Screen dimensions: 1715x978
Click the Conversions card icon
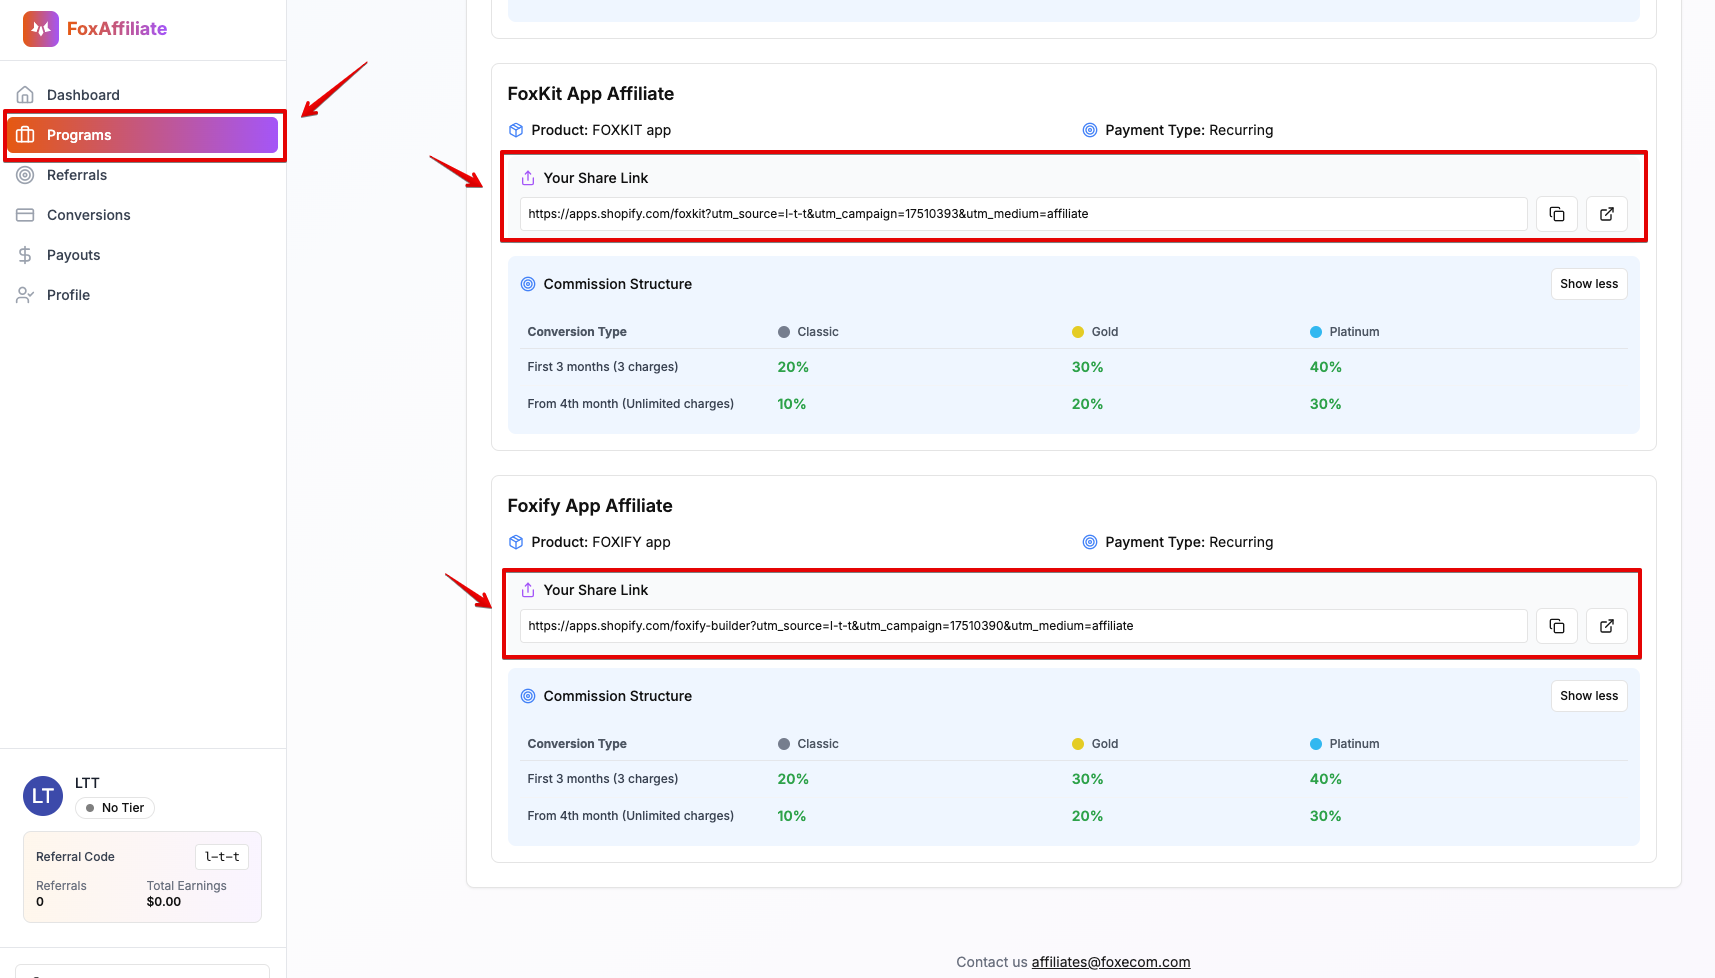tap(25, 215)
